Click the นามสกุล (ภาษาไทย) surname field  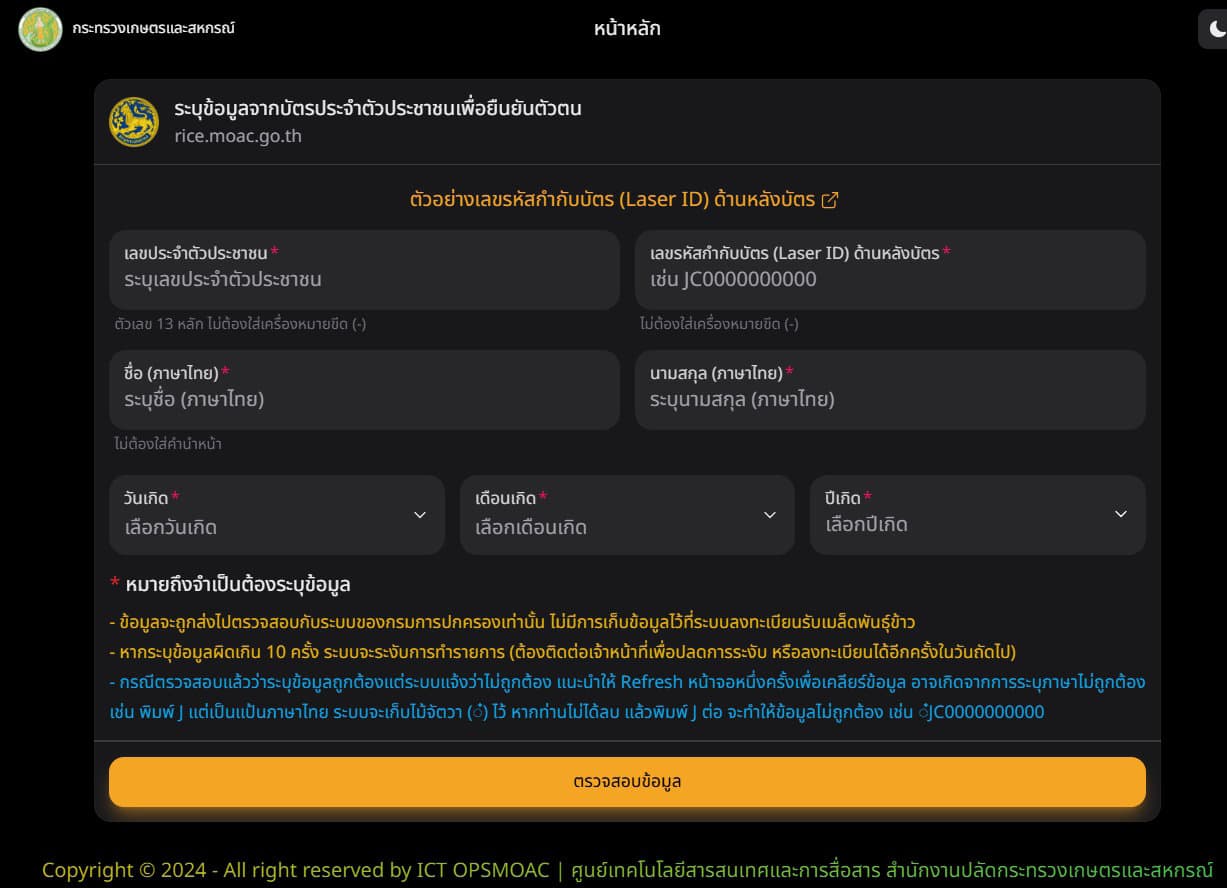click(x=890, y=399)
